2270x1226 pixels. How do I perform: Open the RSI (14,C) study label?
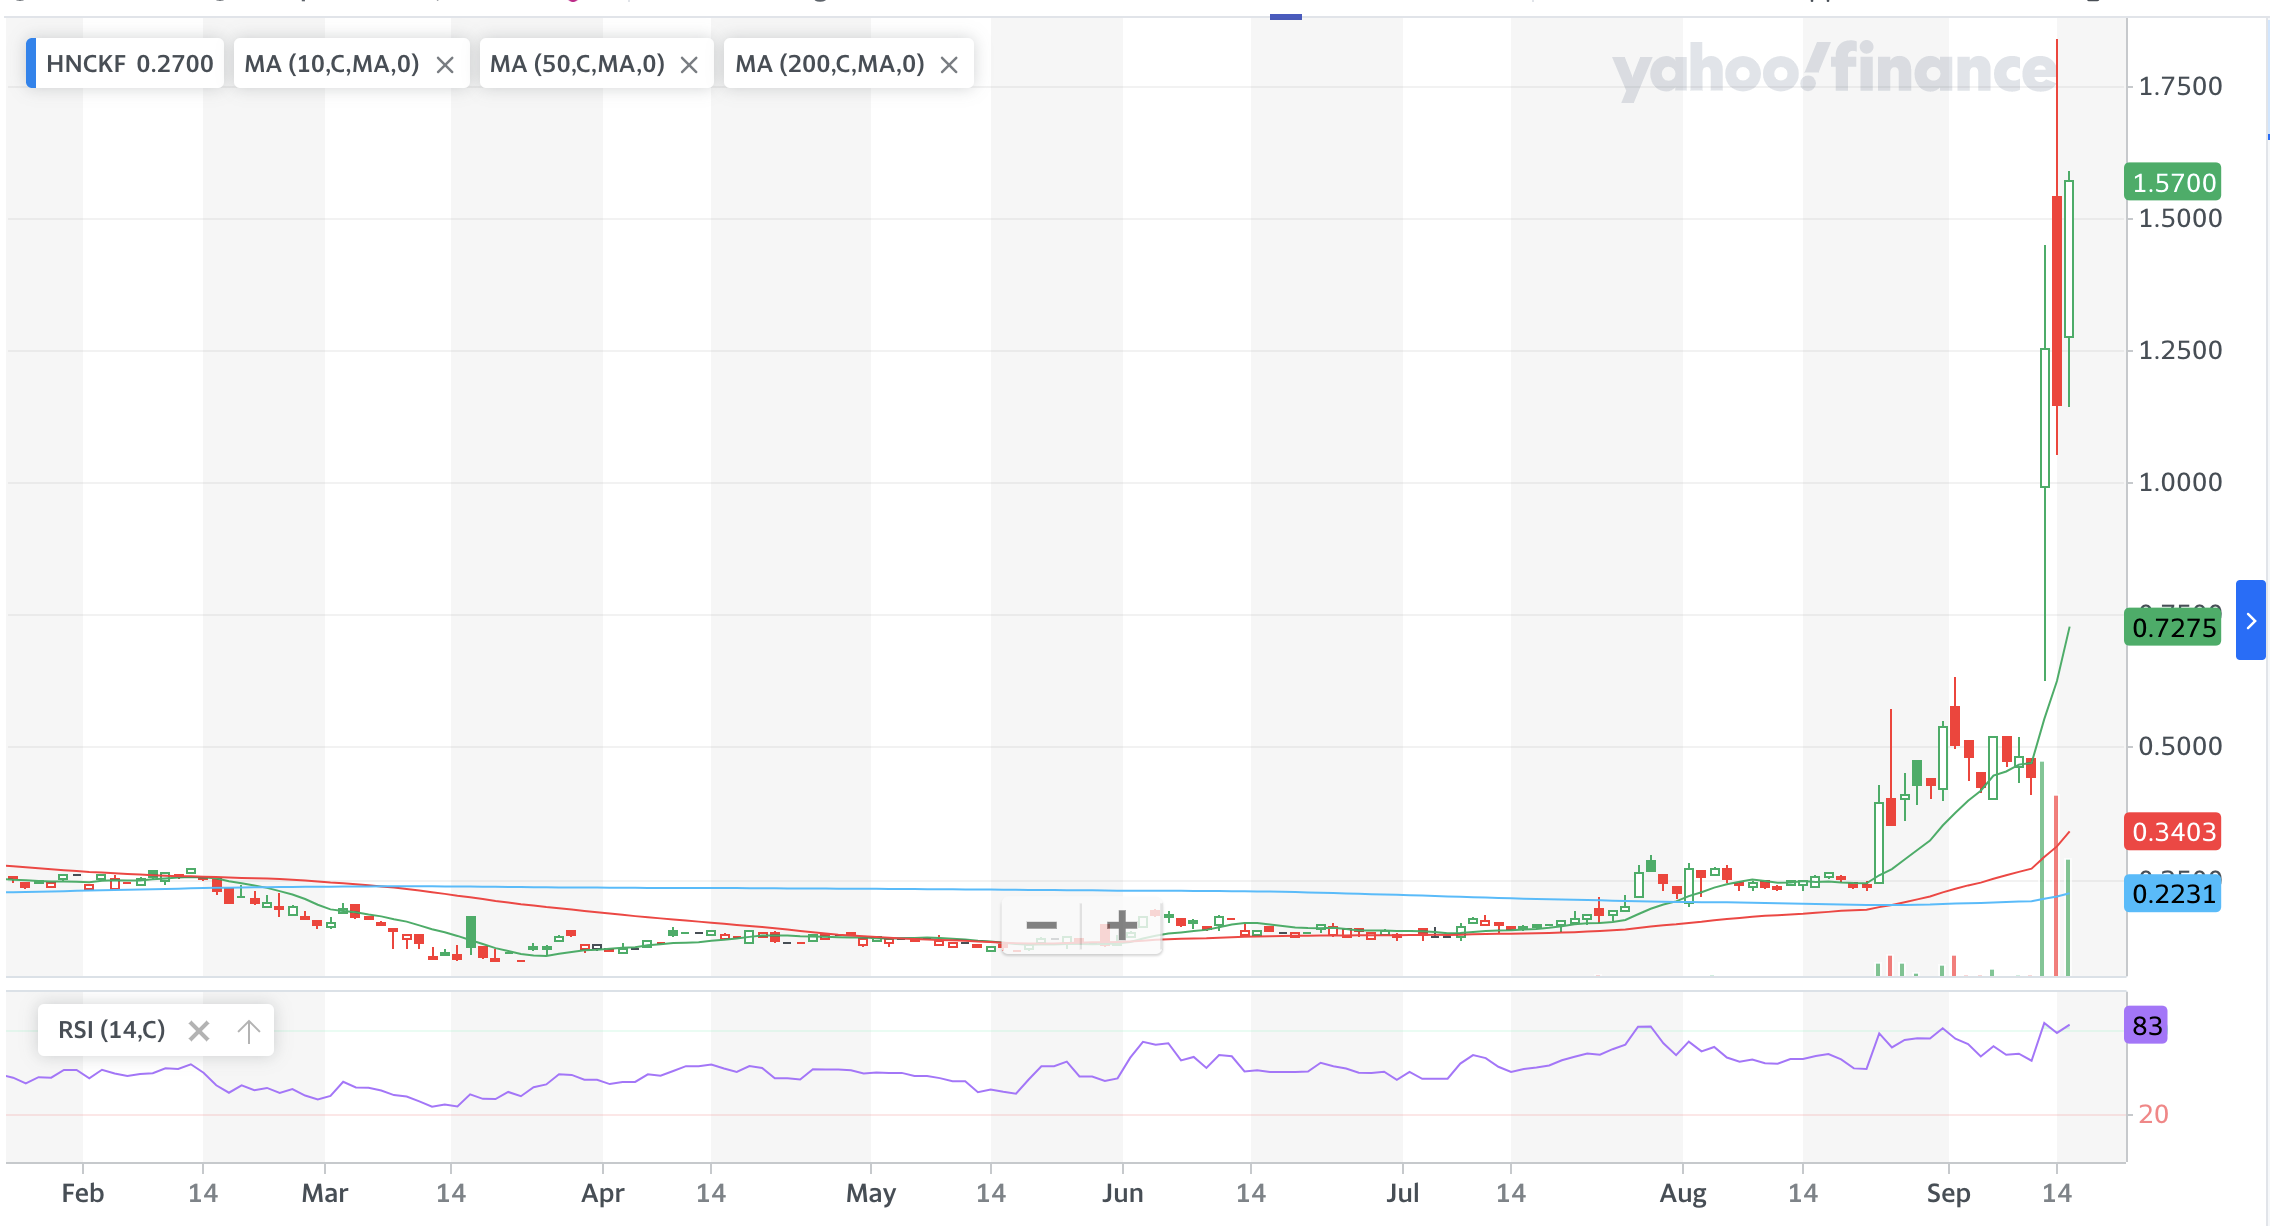click(x=112, y=1030)
